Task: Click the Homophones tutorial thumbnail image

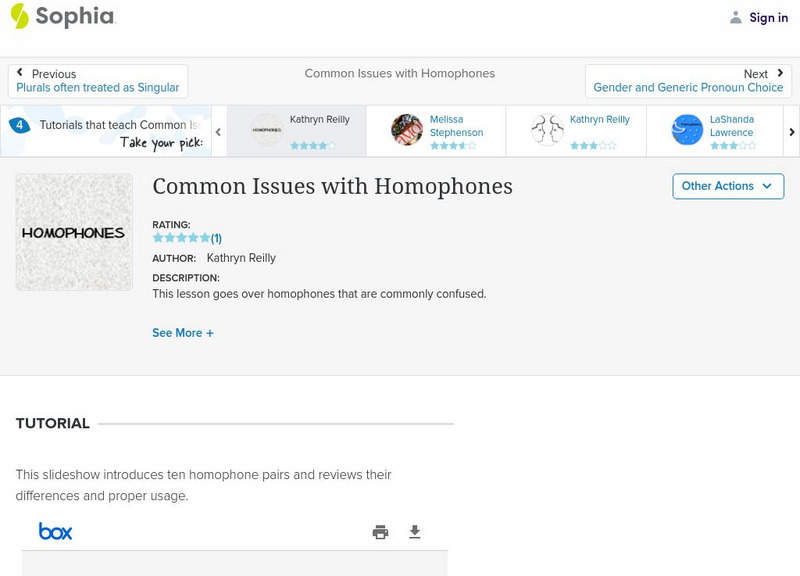Action: pos(74,232)
